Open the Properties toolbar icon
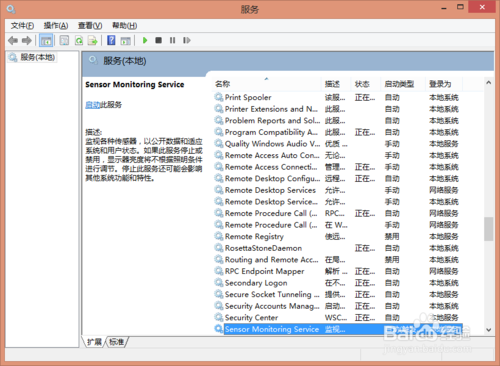Image resolution: width=500 pixels, height=366 pixels. pyautogui.click(x=64, y=41)
